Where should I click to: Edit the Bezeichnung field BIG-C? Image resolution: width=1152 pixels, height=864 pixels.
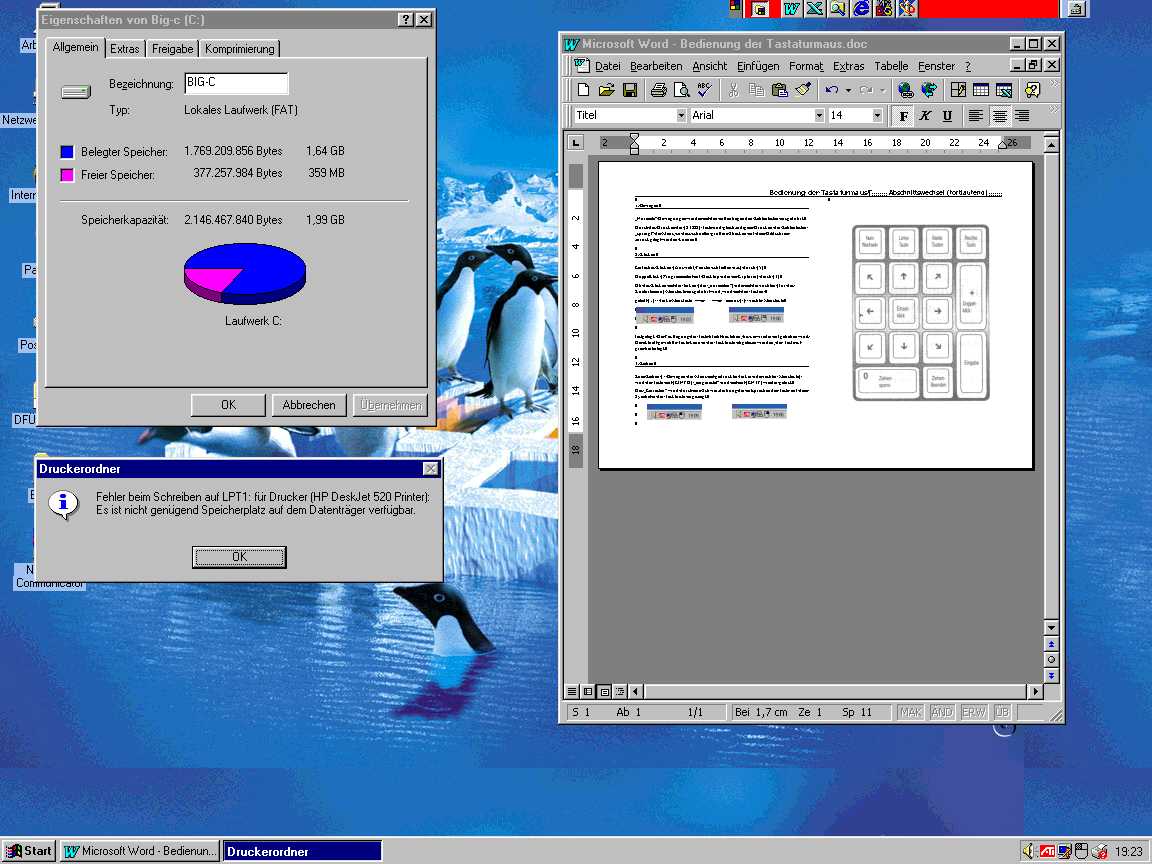236,83
